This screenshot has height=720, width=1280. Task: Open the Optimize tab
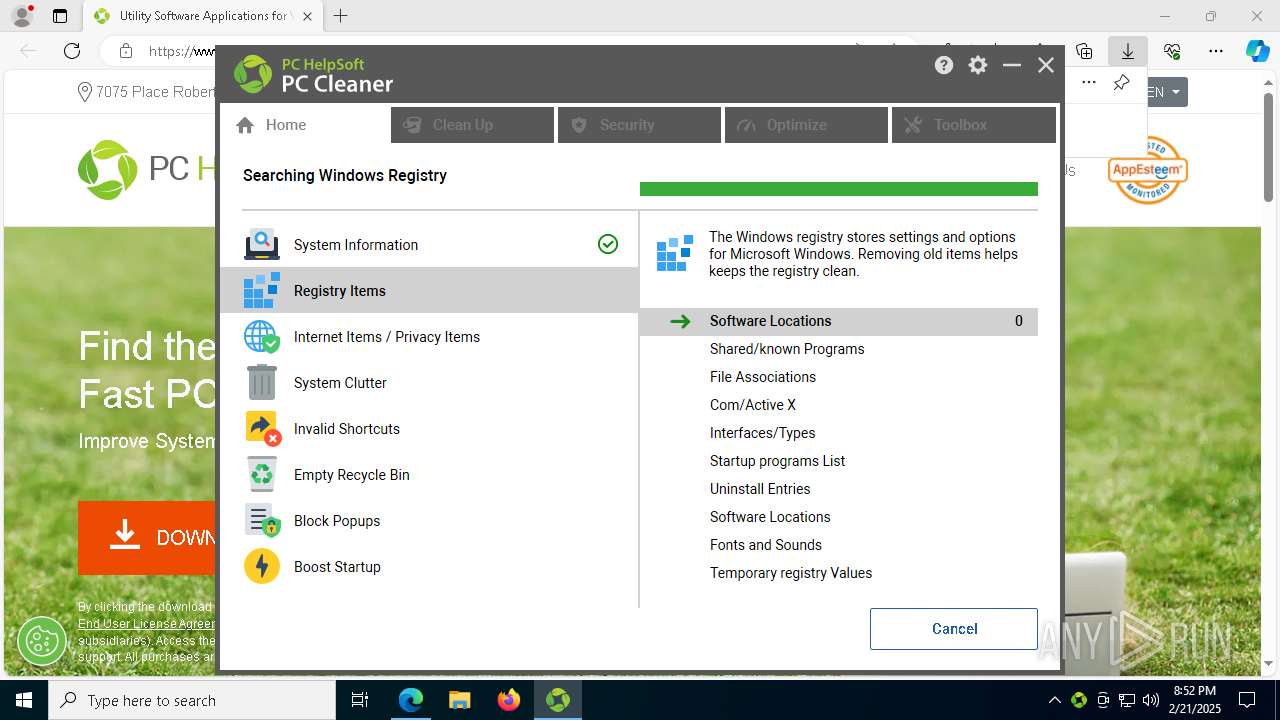pyautogui.click(x=806, y=125)
